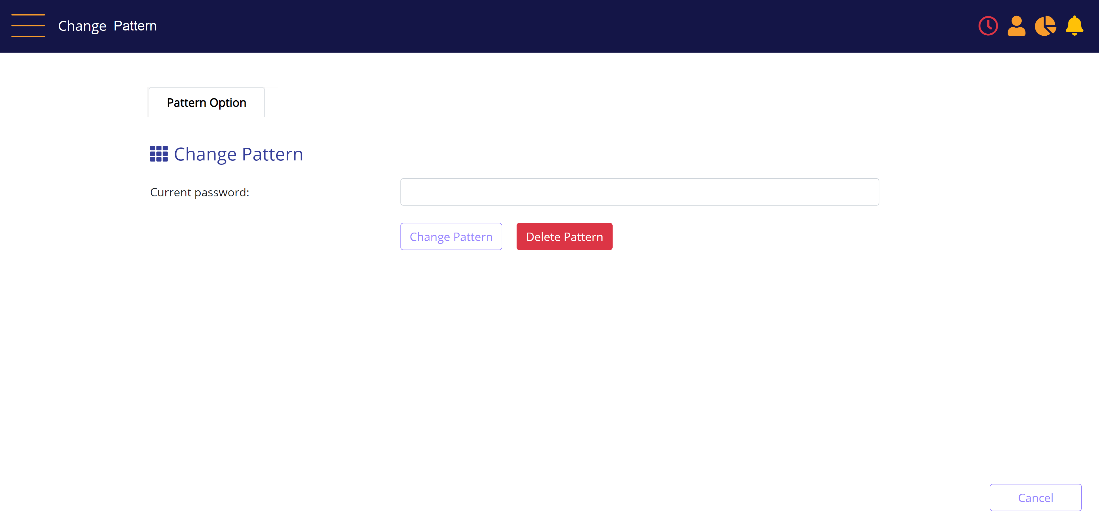Click the red clock icon

coord(988,26)
